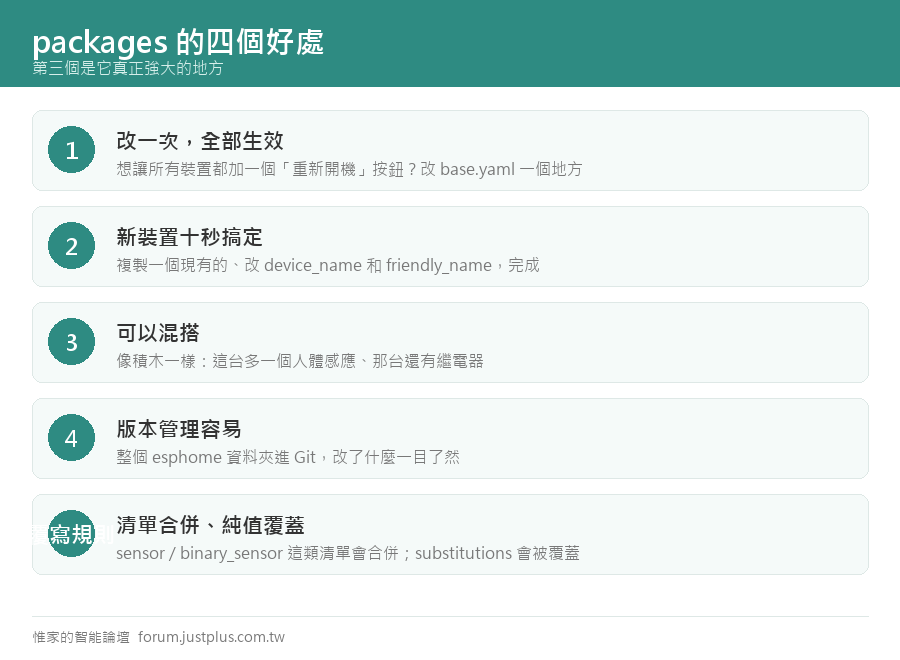The width and height of the screenshot is (900, 660).
Task: Click the number 3 circle badge
Action: point(71,341)
